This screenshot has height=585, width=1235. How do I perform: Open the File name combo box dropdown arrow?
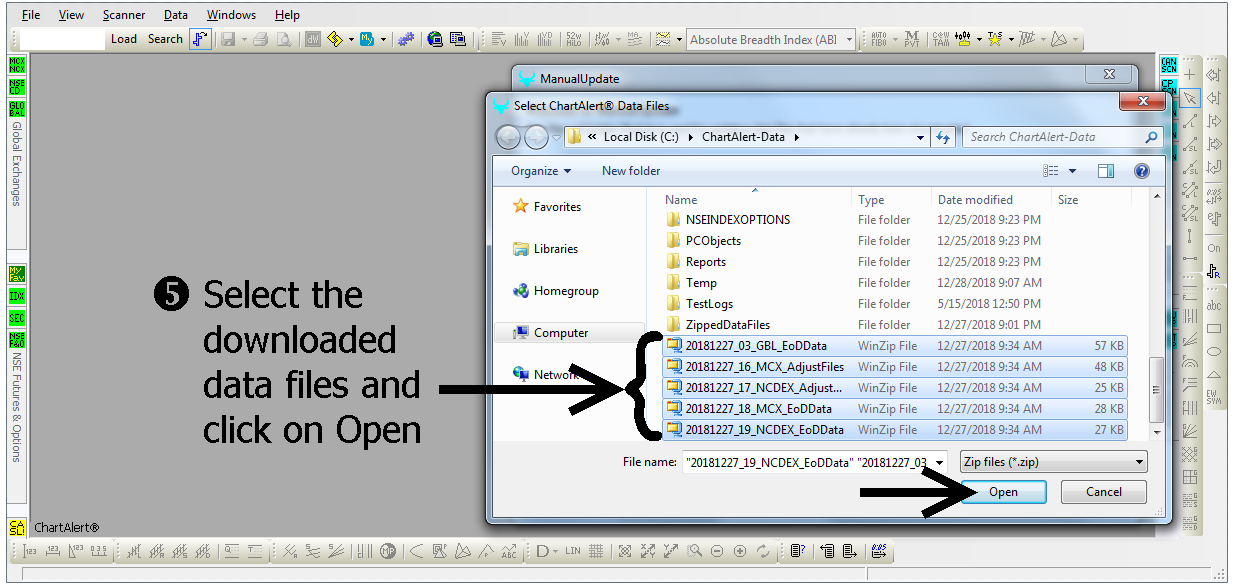pos(940,463)
